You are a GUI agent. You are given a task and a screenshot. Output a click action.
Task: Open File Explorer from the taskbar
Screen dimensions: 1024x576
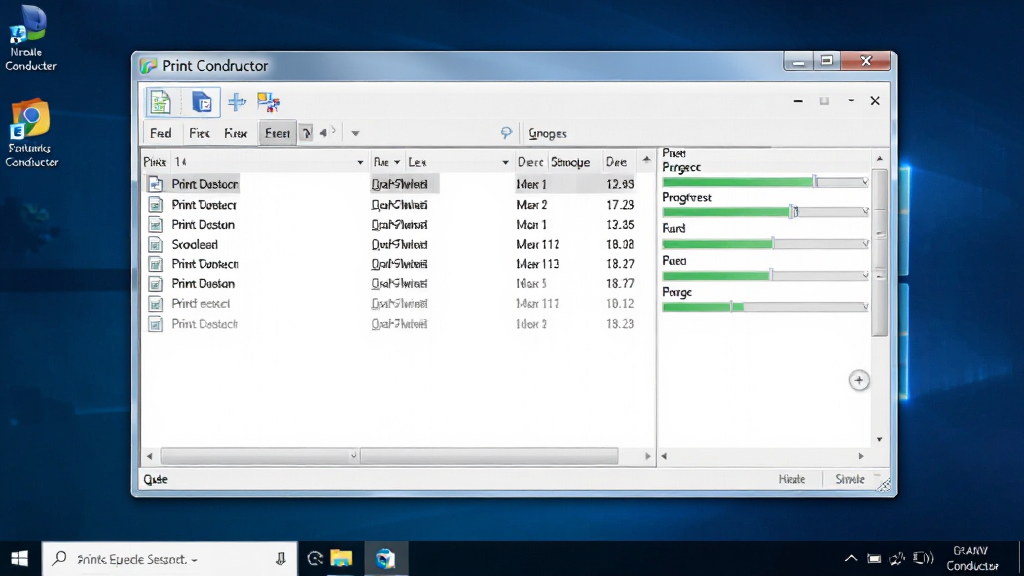click(x=341, y=558)
